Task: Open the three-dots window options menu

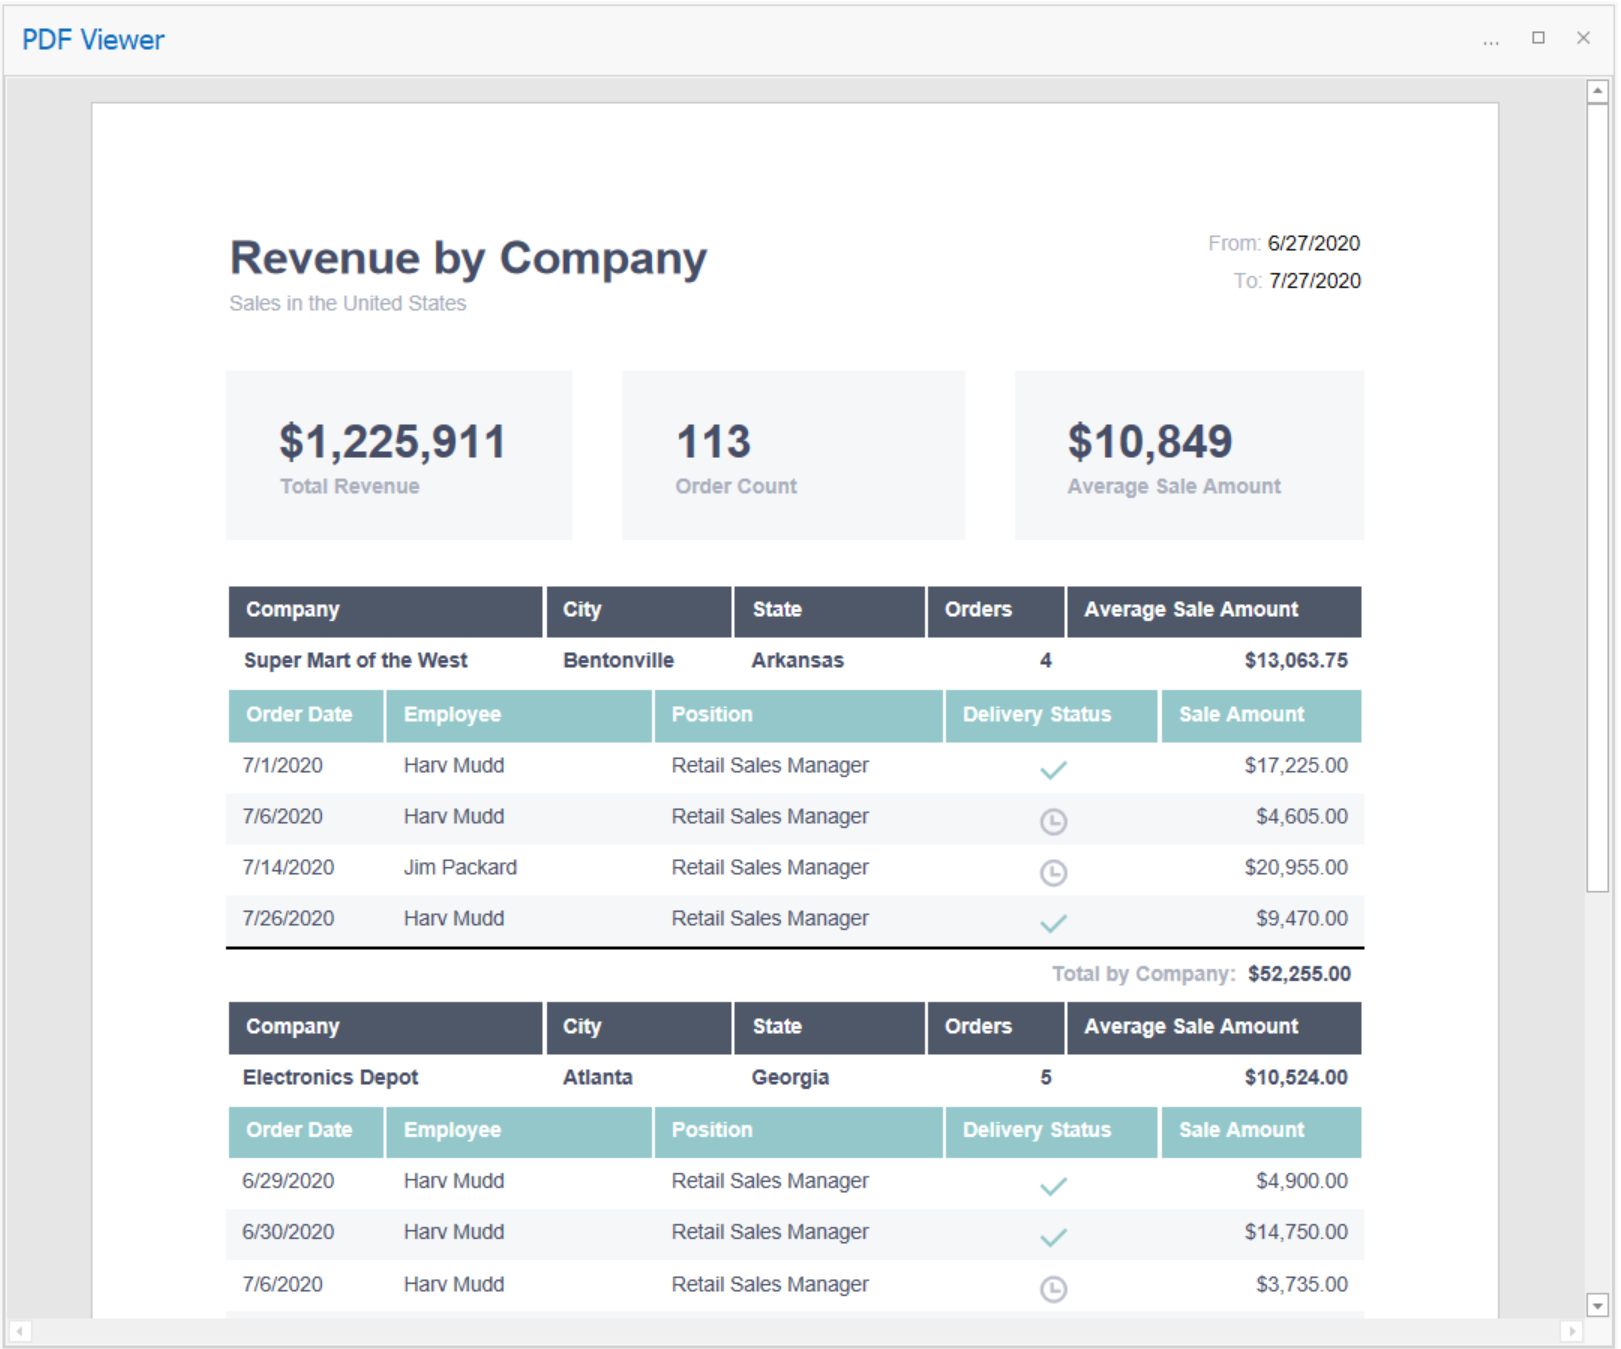Action: 1490,40
